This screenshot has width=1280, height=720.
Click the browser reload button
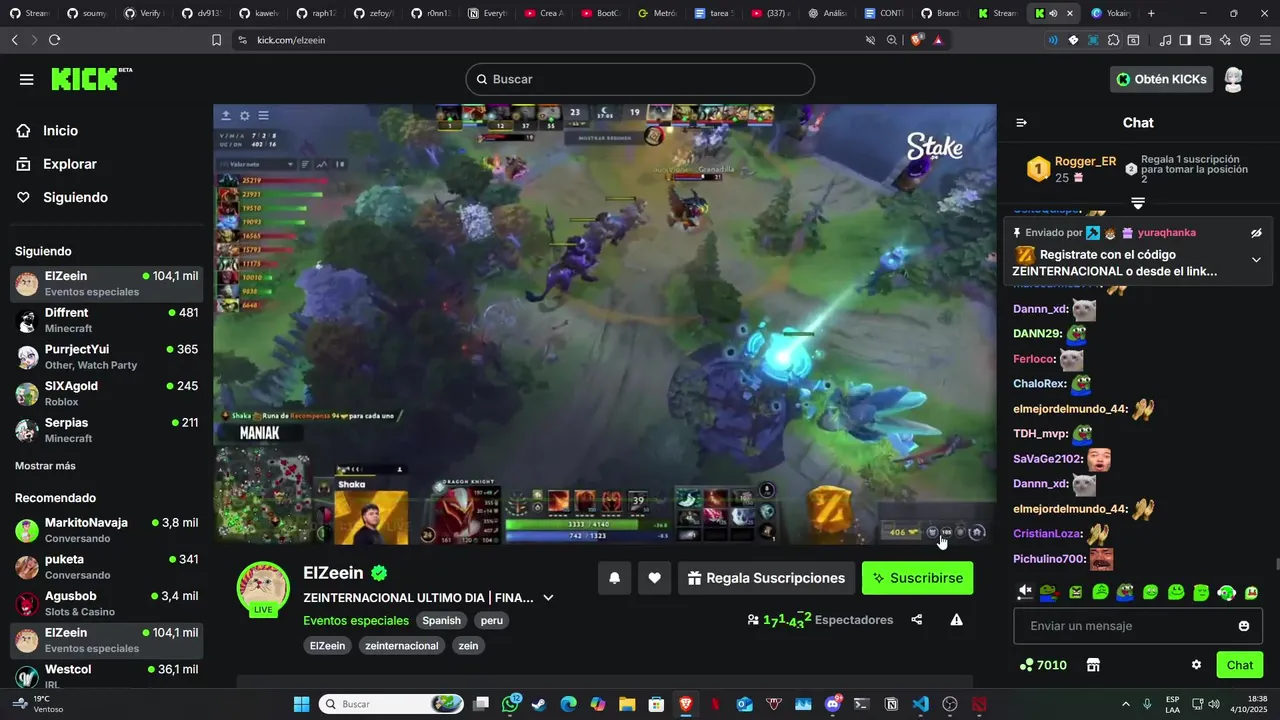point(54,40)
